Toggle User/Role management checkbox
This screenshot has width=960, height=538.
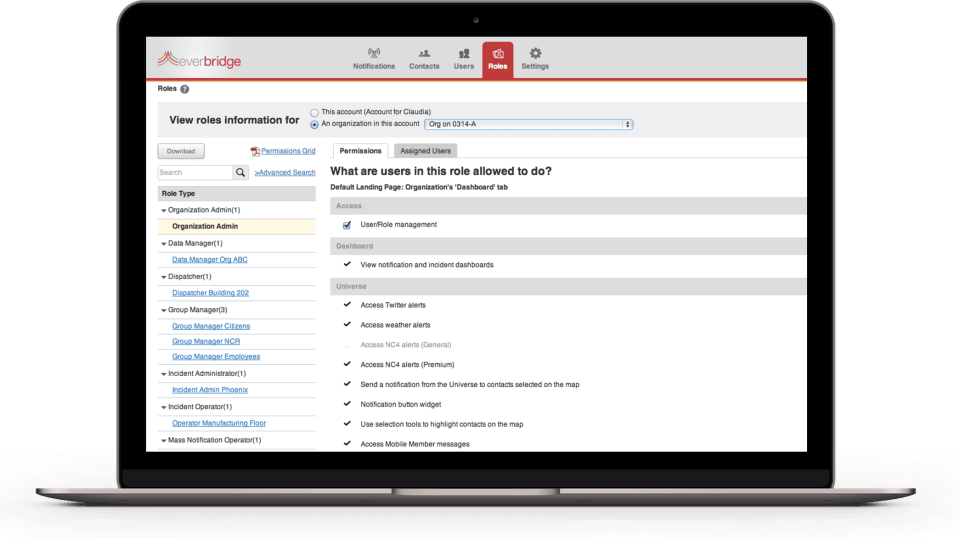pyautogui.click(x=347, y=225)
